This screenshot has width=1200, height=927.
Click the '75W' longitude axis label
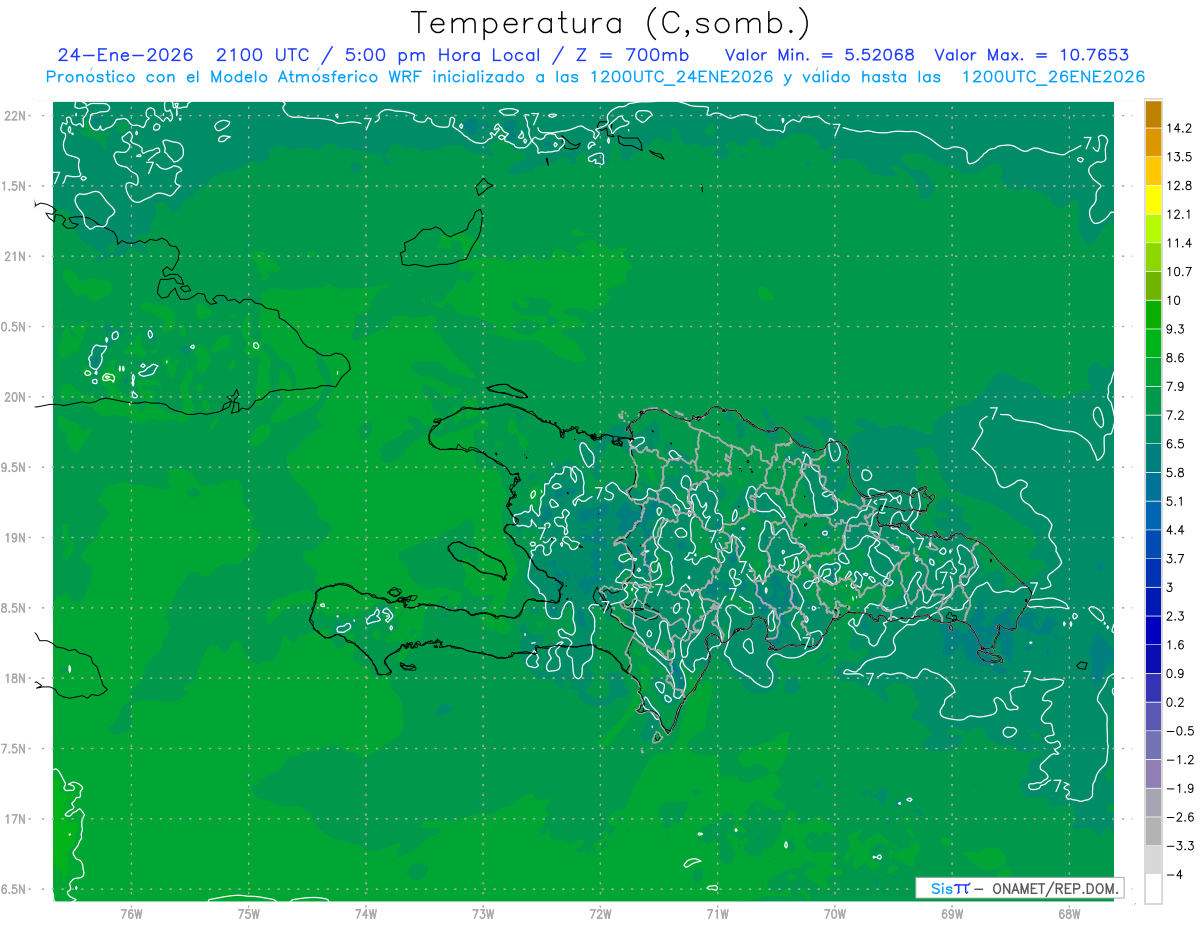[249, 915]
